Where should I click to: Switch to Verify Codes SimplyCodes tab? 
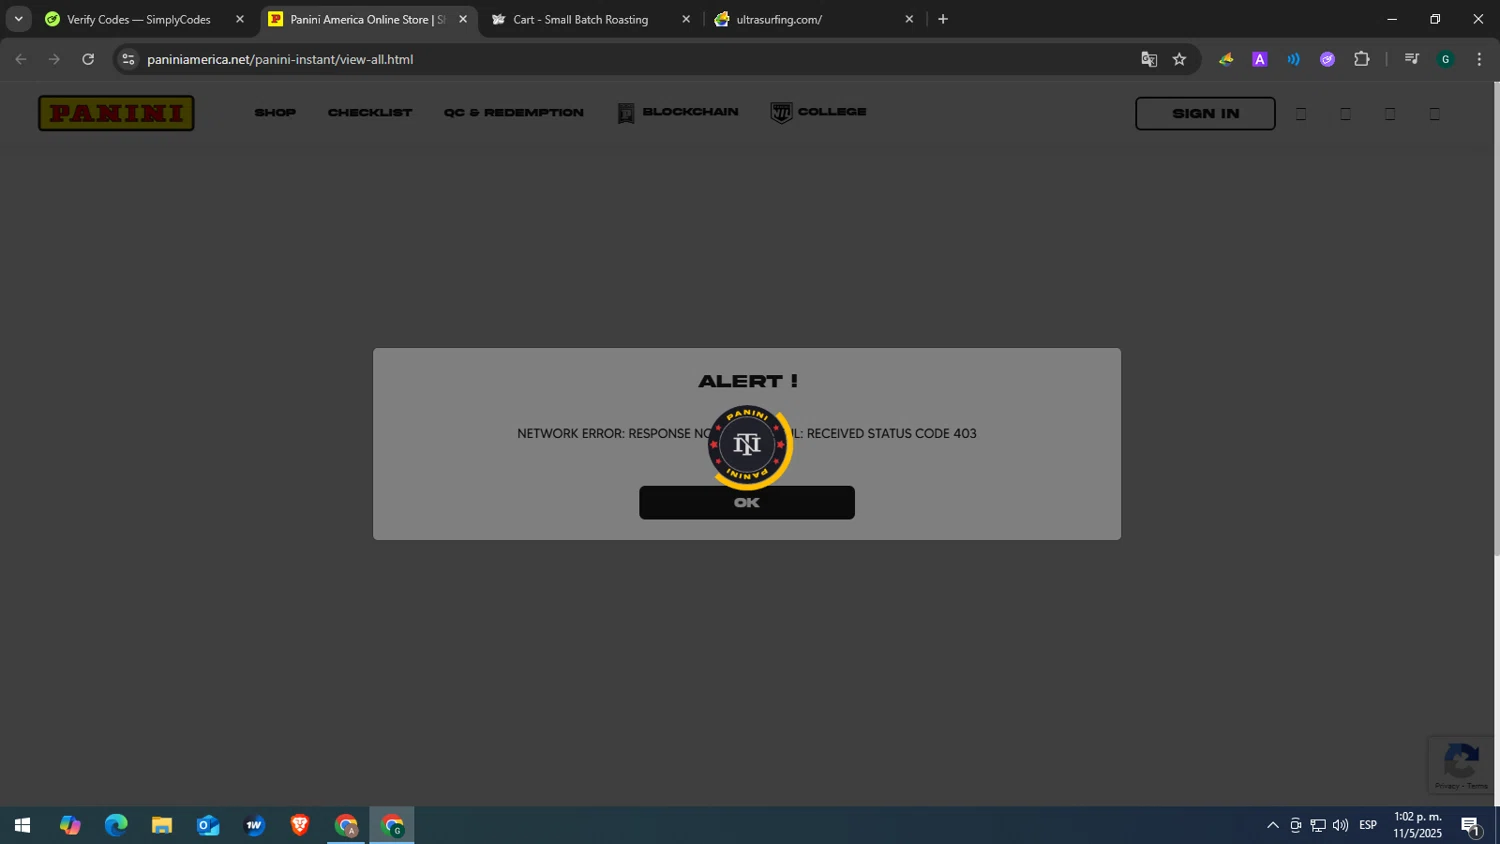click(138, 19)
